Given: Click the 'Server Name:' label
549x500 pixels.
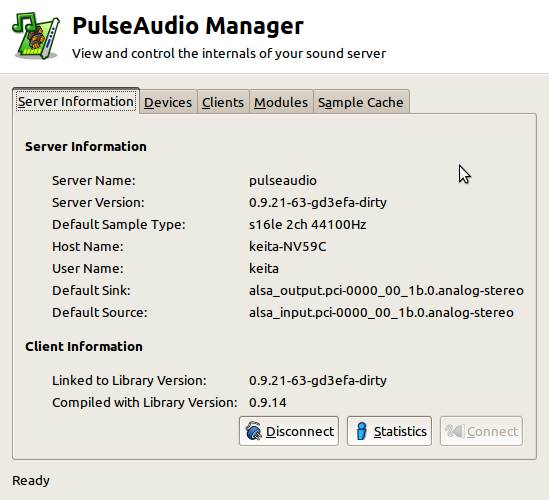Looking at the screenshot, I should (94, 181).
